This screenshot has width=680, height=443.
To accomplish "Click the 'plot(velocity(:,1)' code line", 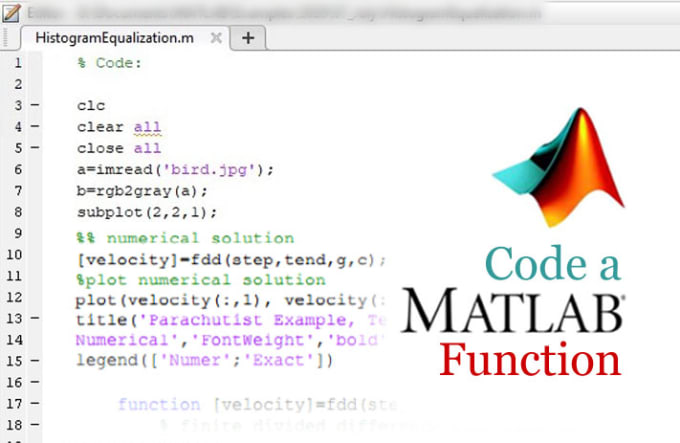I will (x=231, y=300).
